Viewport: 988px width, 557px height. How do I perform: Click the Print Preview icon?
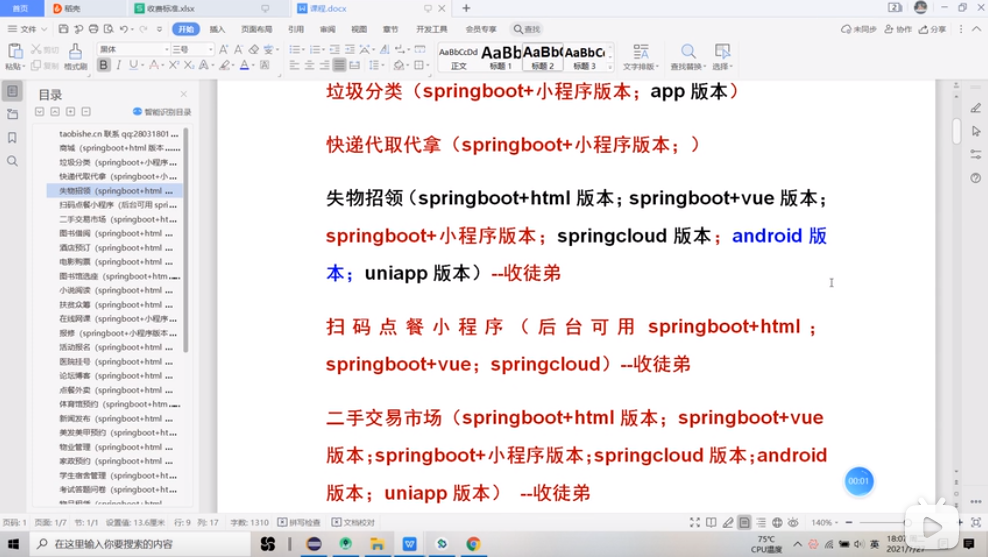(x=108, y=29)
